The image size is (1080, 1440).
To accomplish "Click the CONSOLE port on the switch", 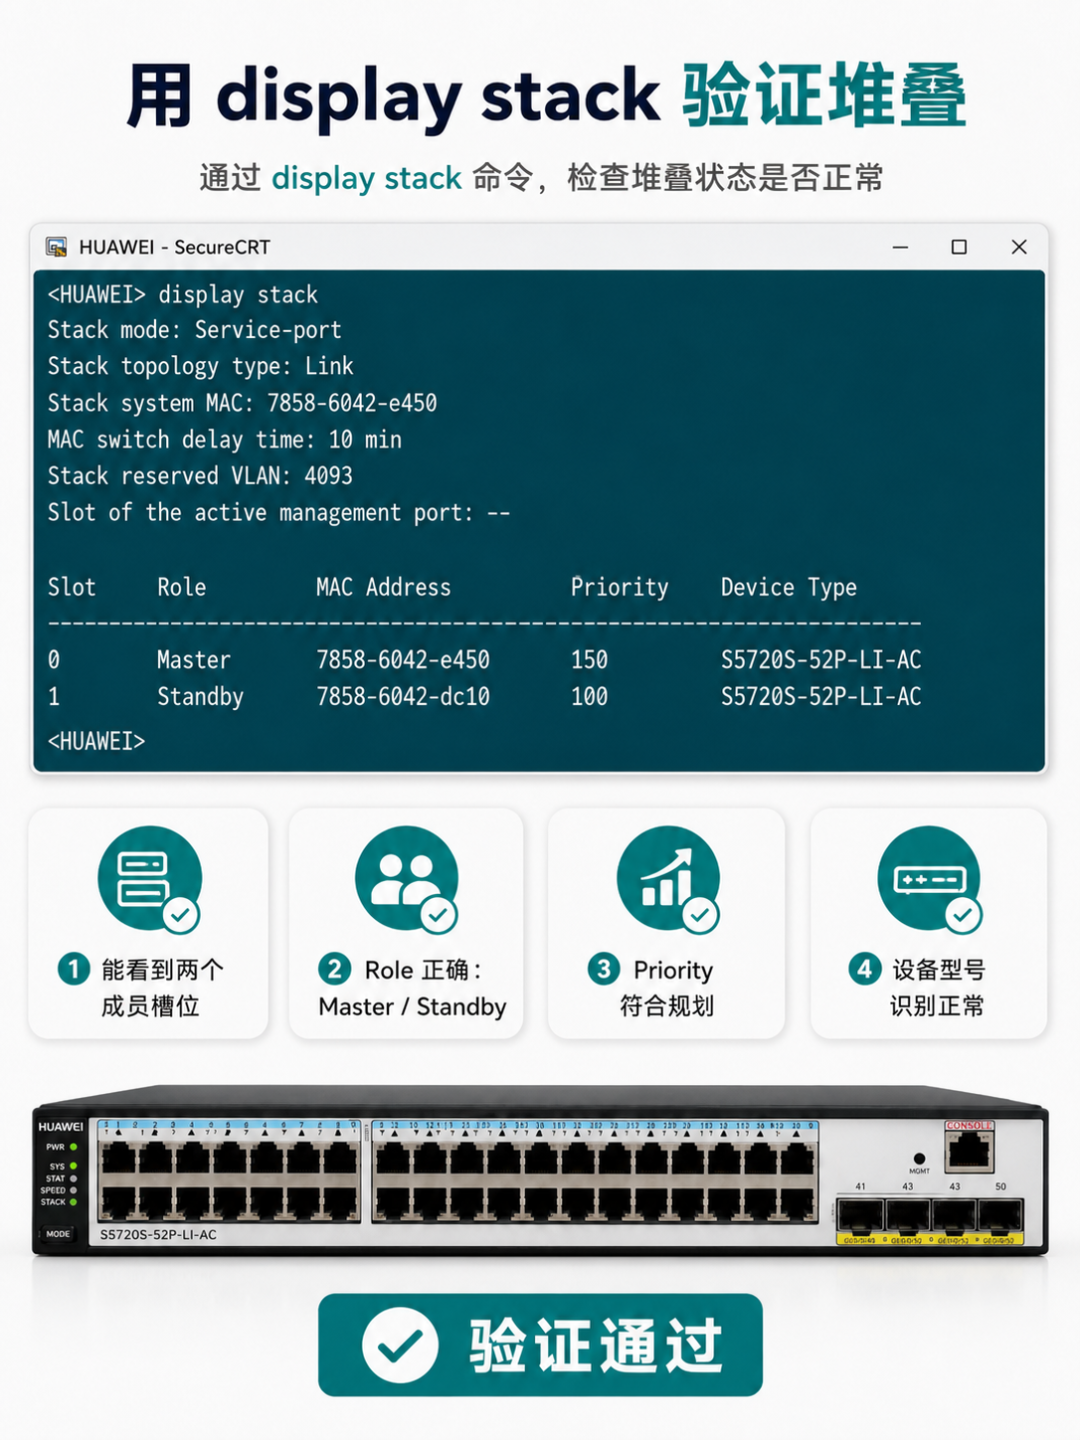I will (969, 1150).
